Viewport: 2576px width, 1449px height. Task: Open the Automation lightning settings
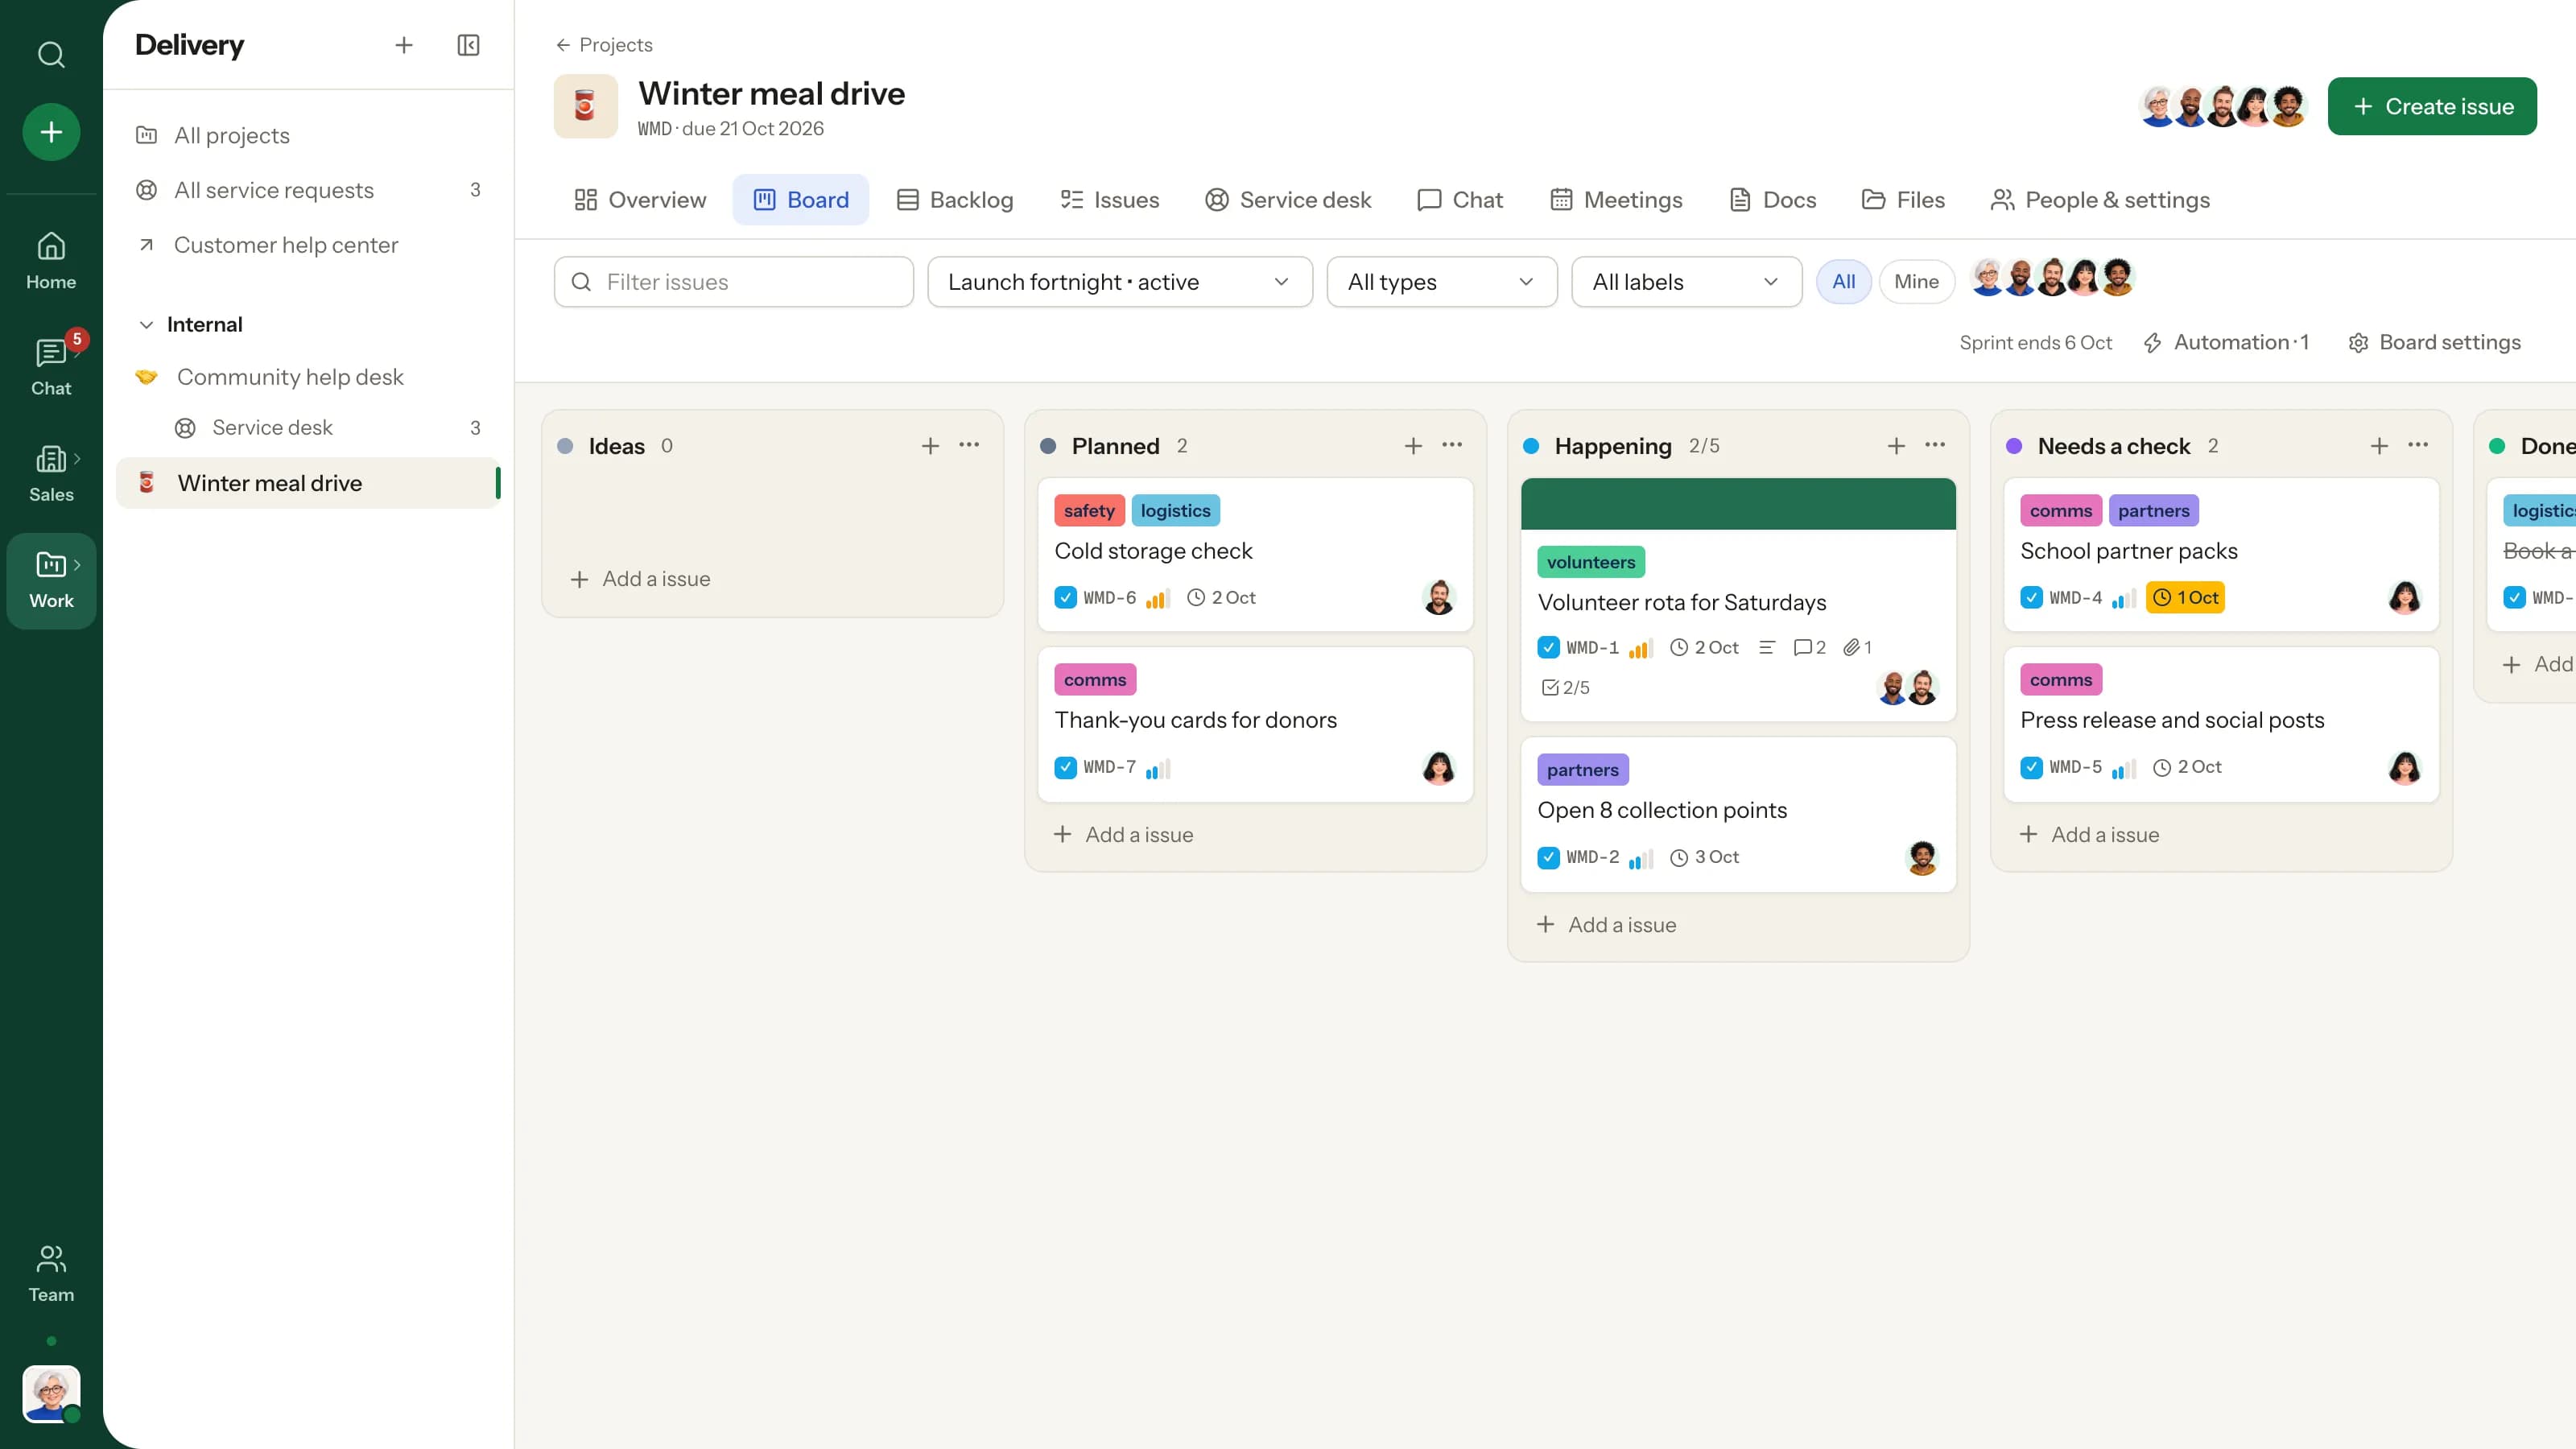(2226, 342)
